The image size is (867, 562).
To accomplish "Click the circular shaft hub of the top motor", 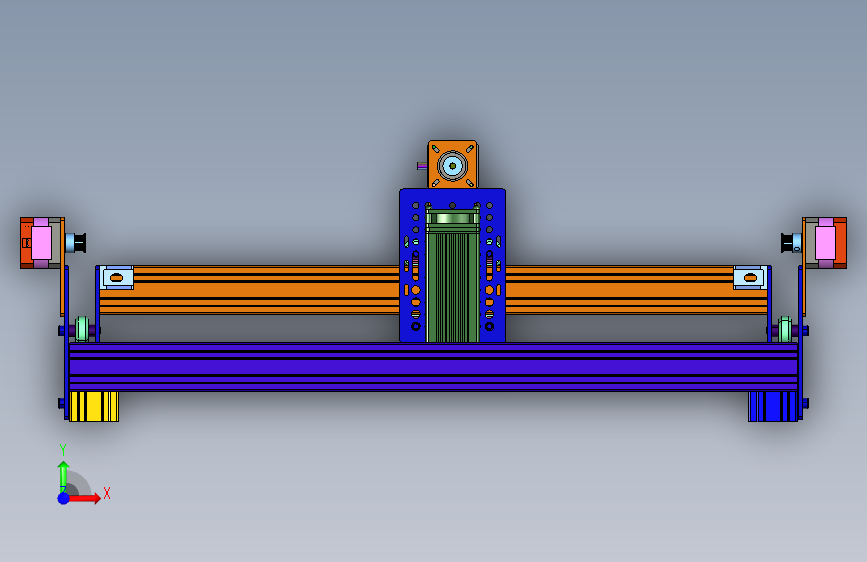I will point(452,165).
